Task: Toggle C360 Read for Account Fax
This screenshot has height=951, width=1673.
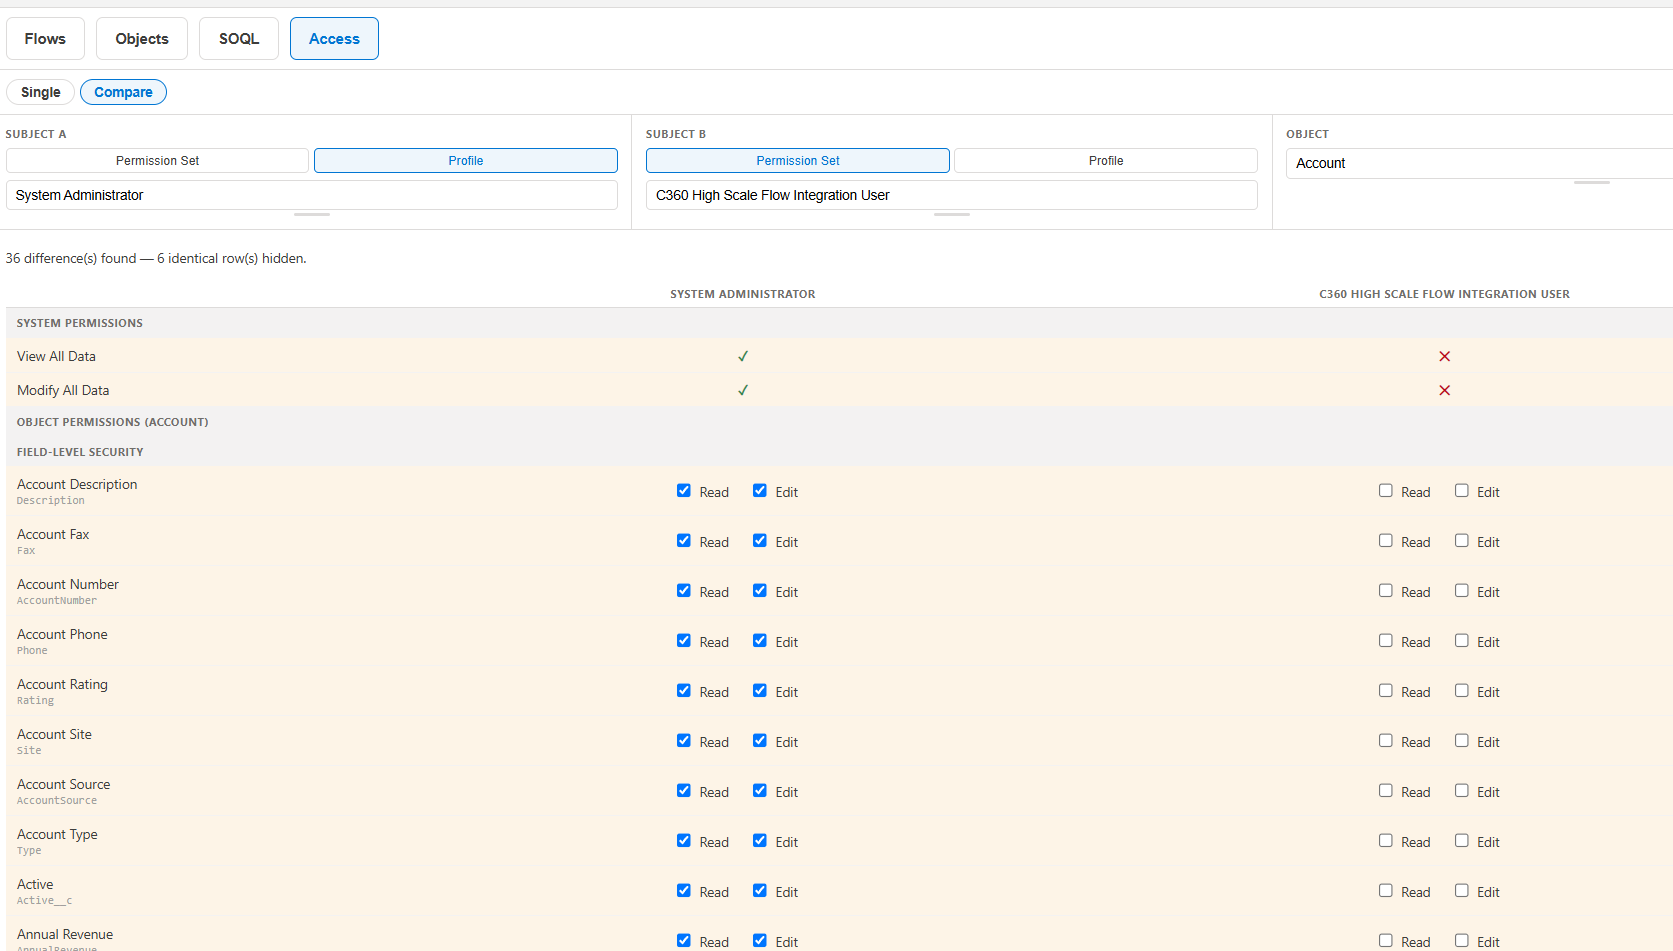Action: [x=1386, y=541]
